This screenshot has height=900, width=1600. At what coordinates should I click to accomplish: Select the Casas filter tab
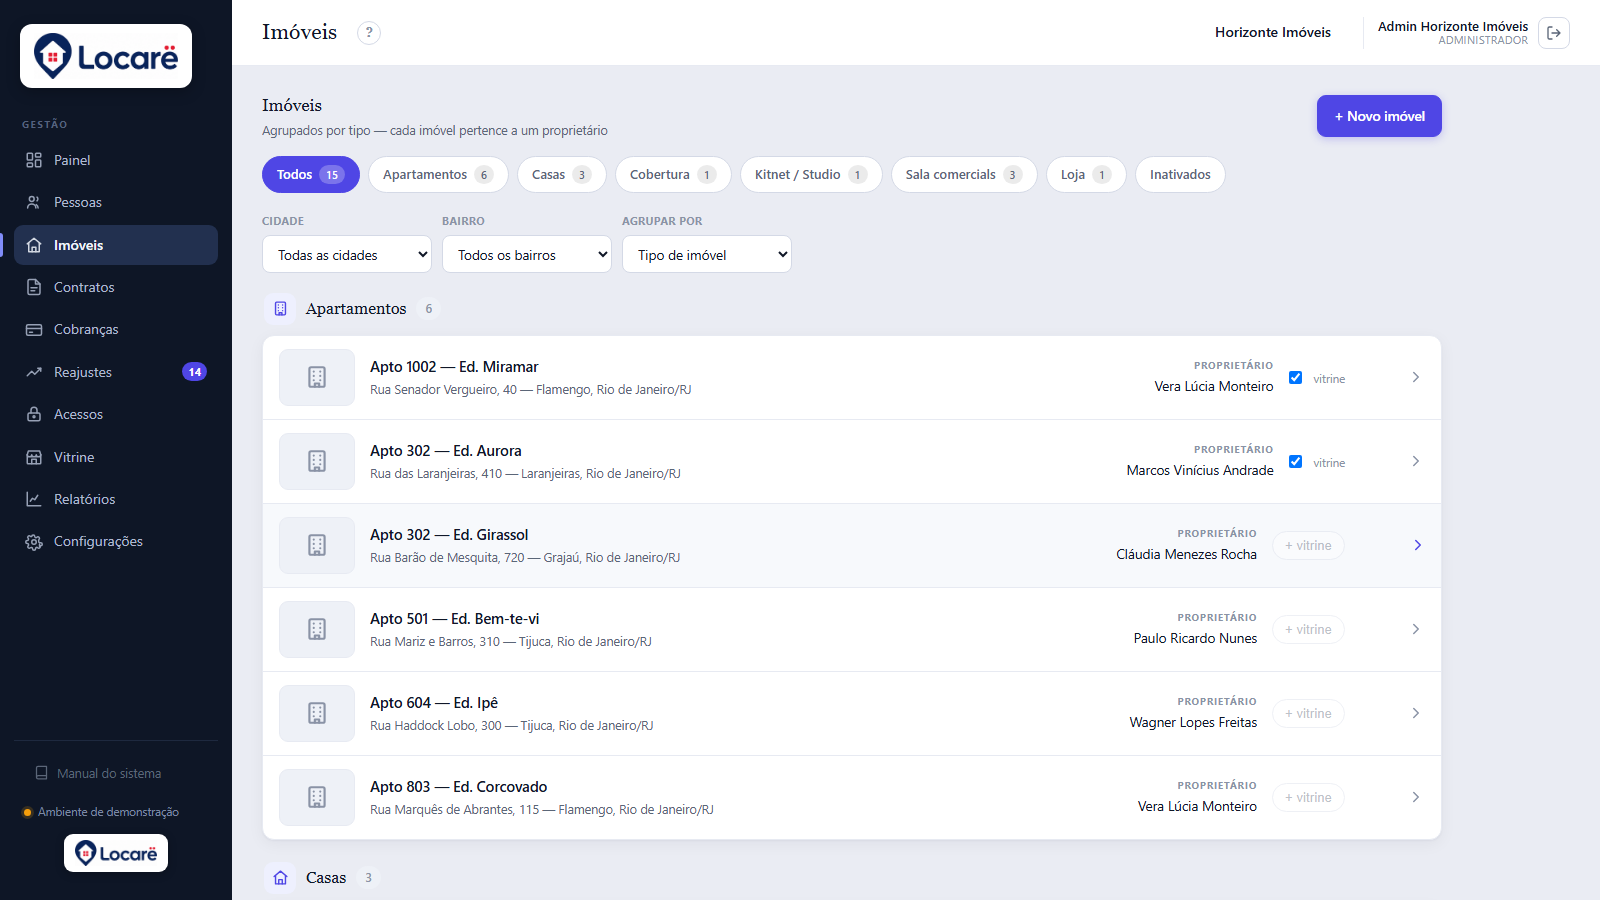(561, 174)
